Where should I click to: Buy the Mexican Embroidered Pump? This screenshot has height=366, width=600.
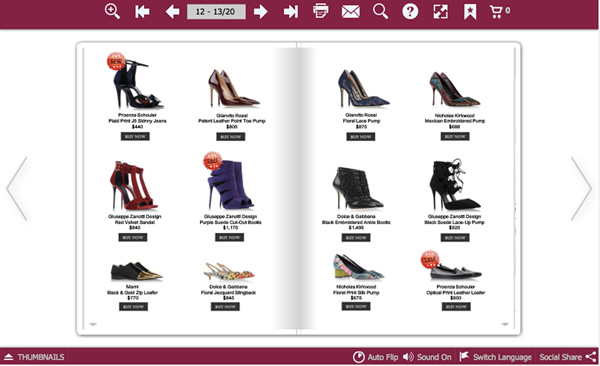pos(455,136)
